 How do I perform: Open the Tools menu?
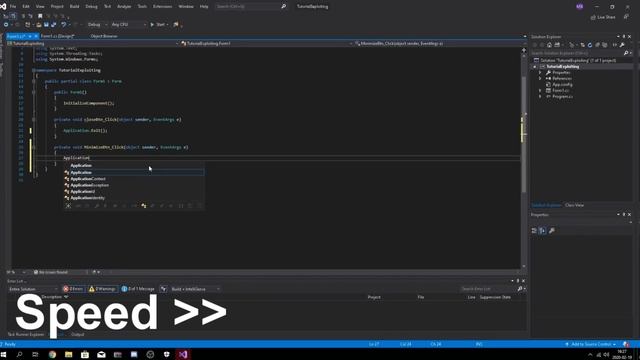[x=142, y=7]
